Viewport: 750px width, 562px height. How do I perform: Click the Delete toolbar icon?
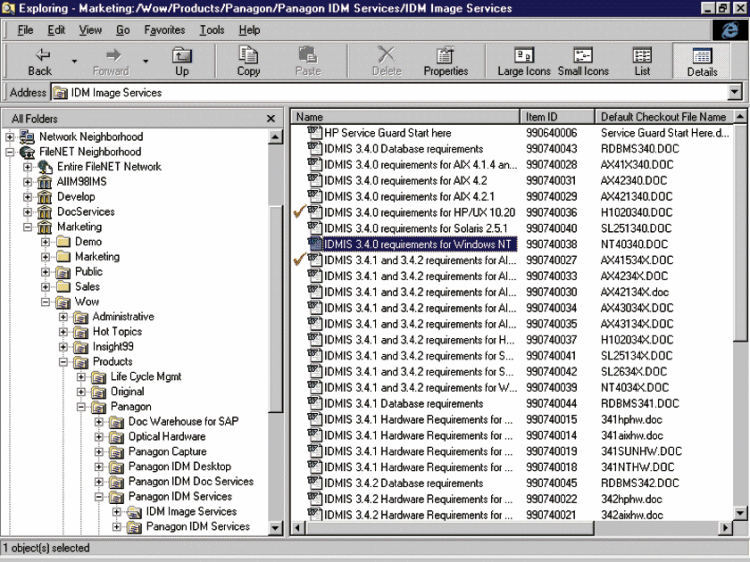(386, 62)
